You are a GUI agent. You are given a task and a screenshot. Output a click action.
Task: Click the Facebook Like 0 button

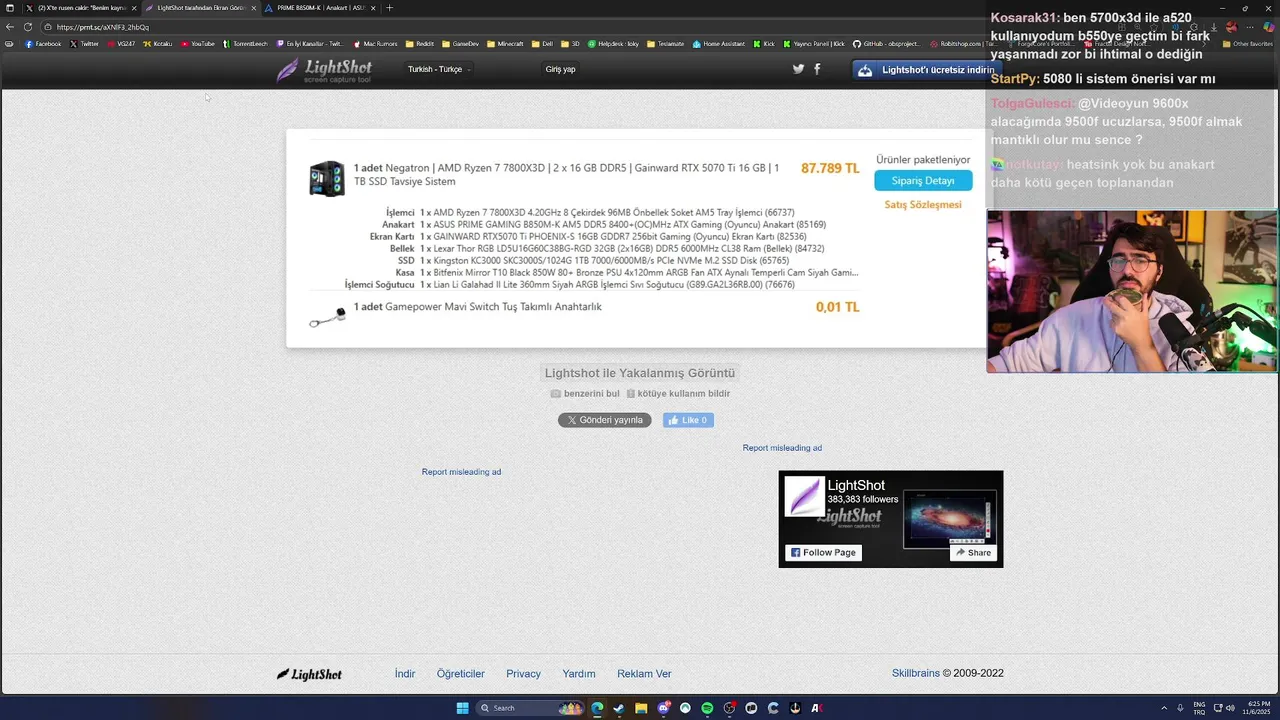[x=688, y=420]
